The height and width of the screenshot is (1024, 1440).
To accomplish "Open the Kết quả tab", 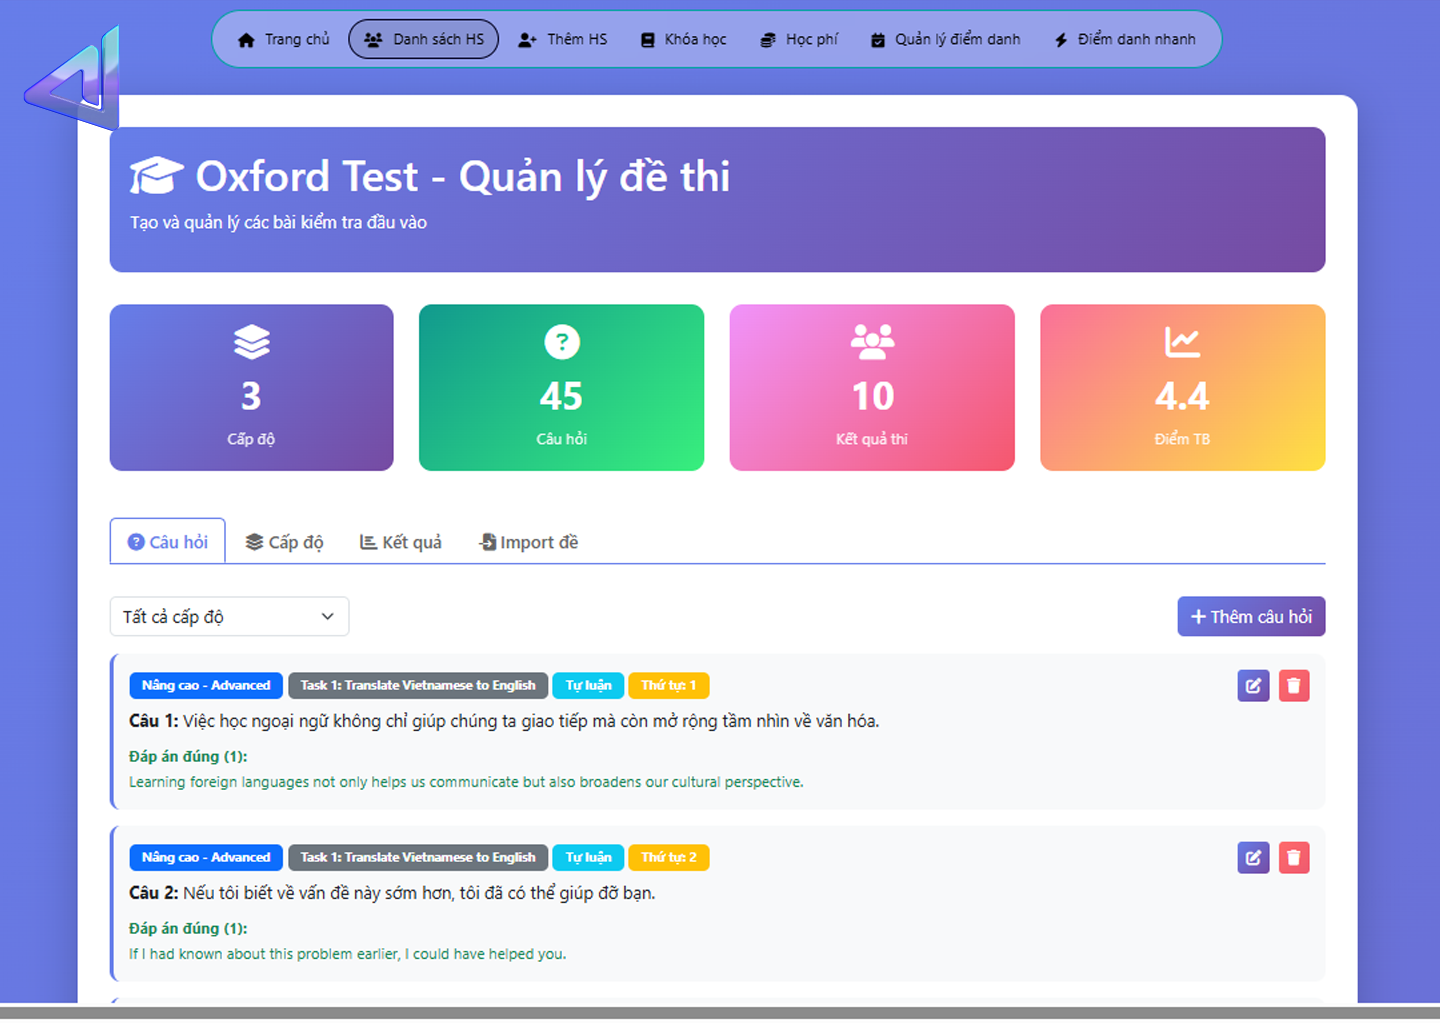I will tap(401, 542).
